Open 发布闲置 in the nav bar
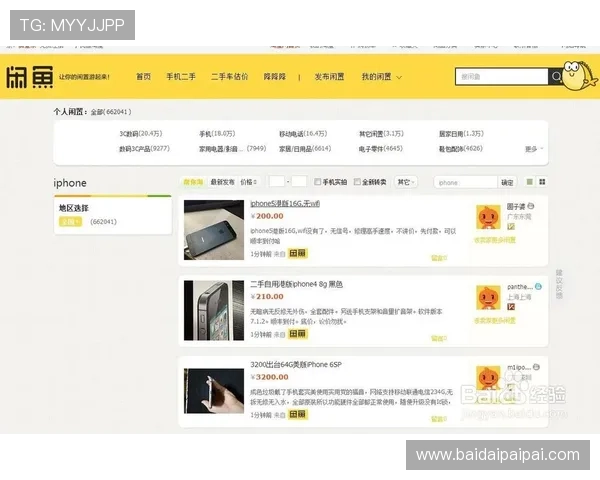The width and height of the screenshot is (600, 480). [329, 77]
